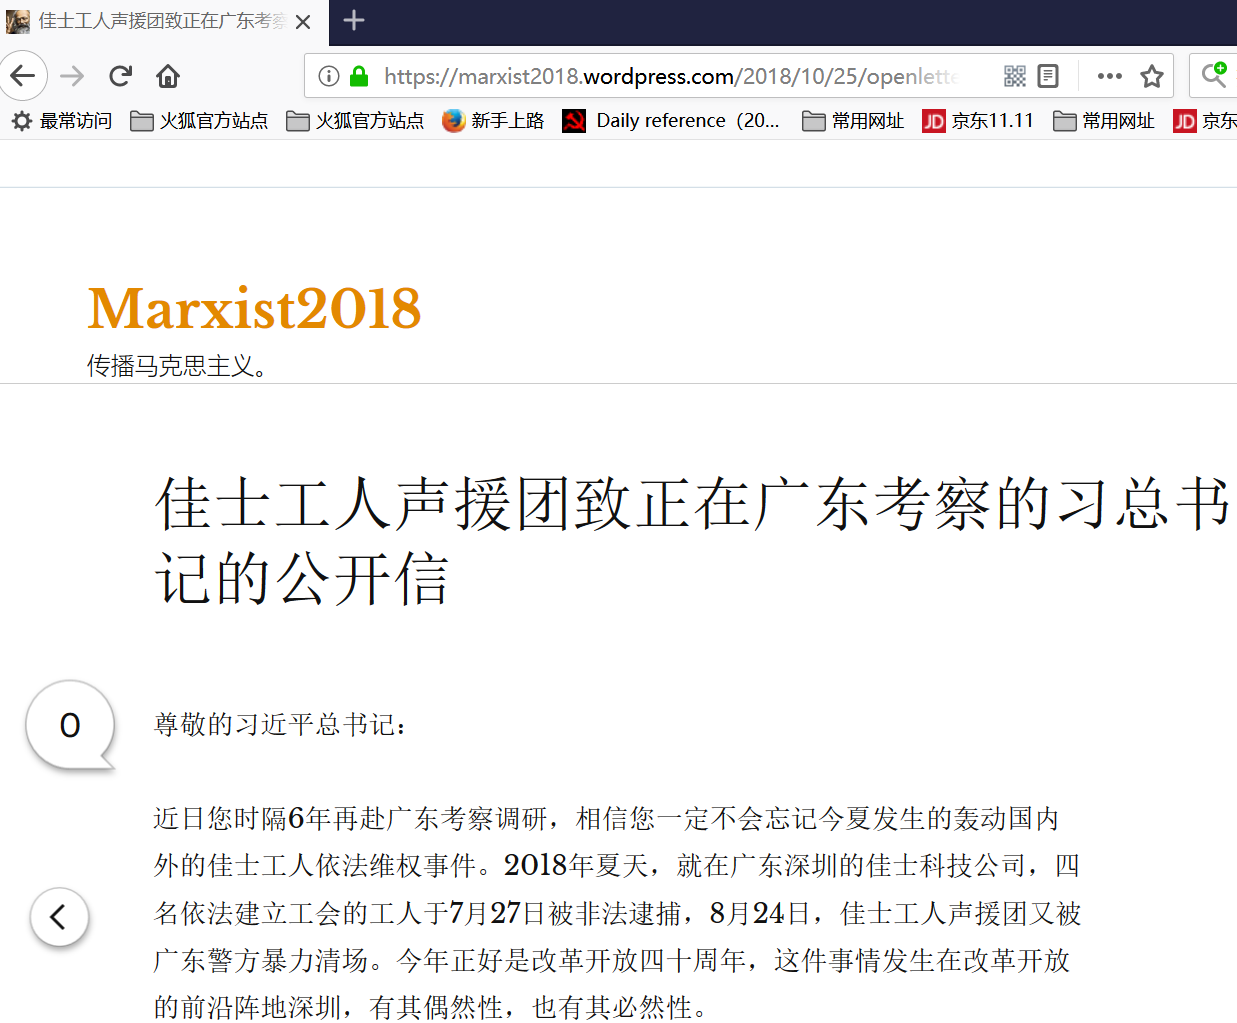
Task: Click the search magnifier icon
Action: 1214,75
